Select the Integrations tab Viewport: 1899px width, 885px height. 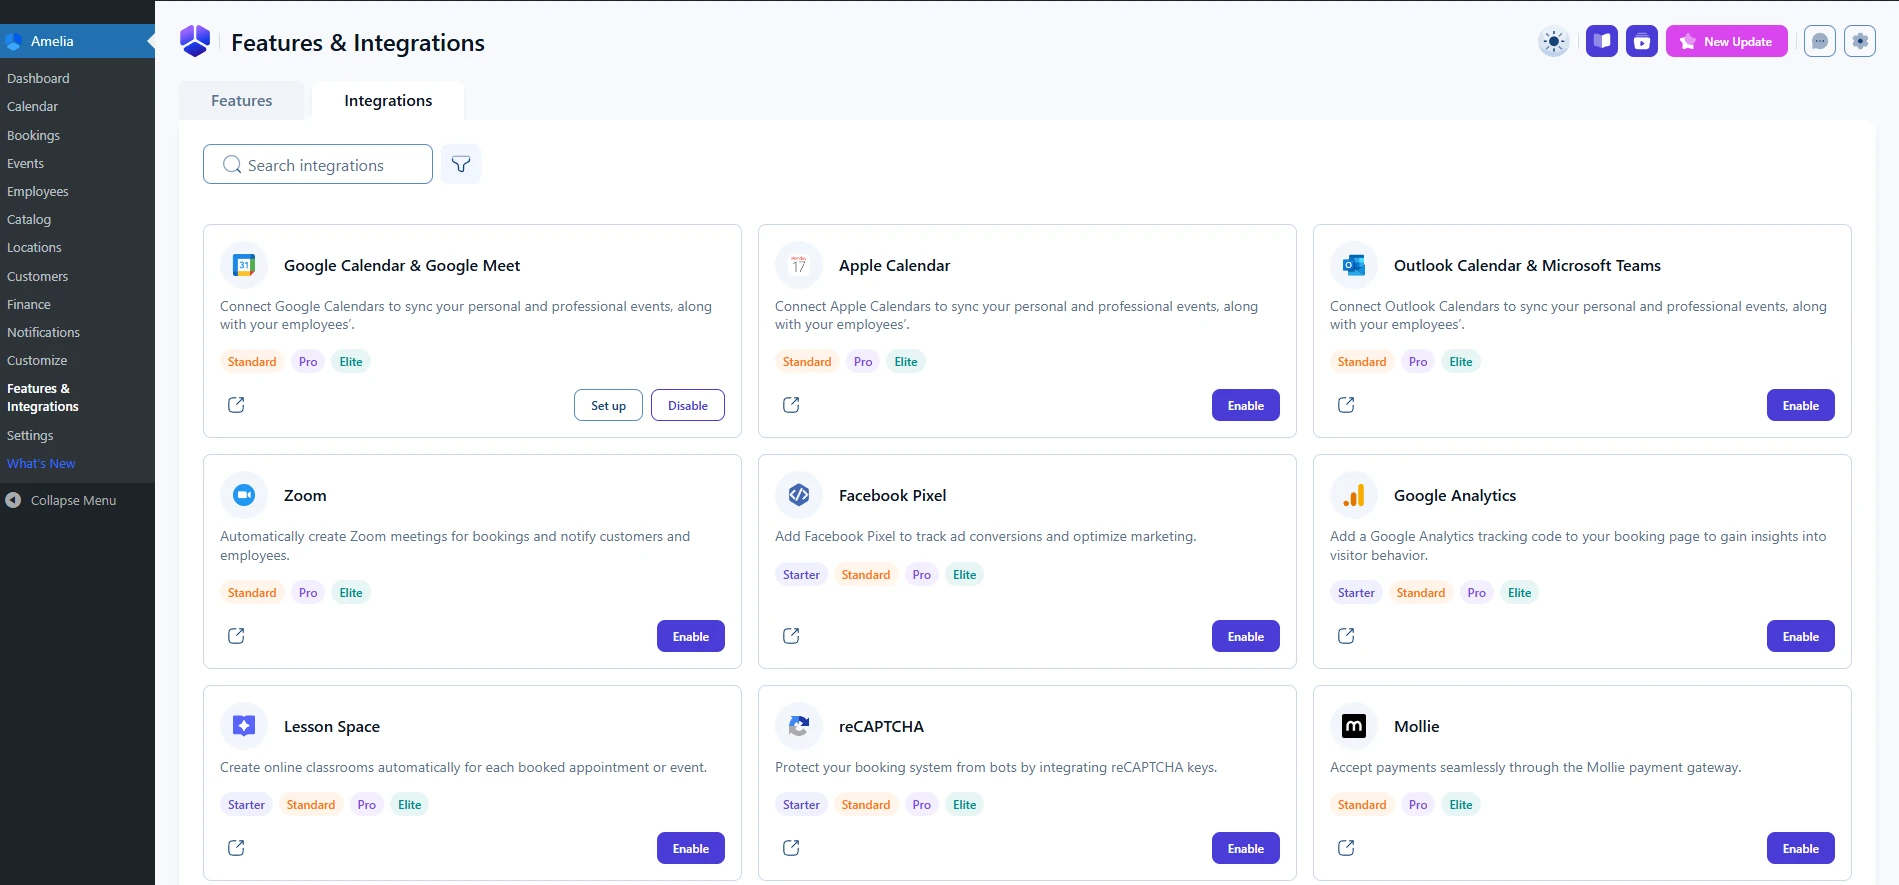[388, 101]
